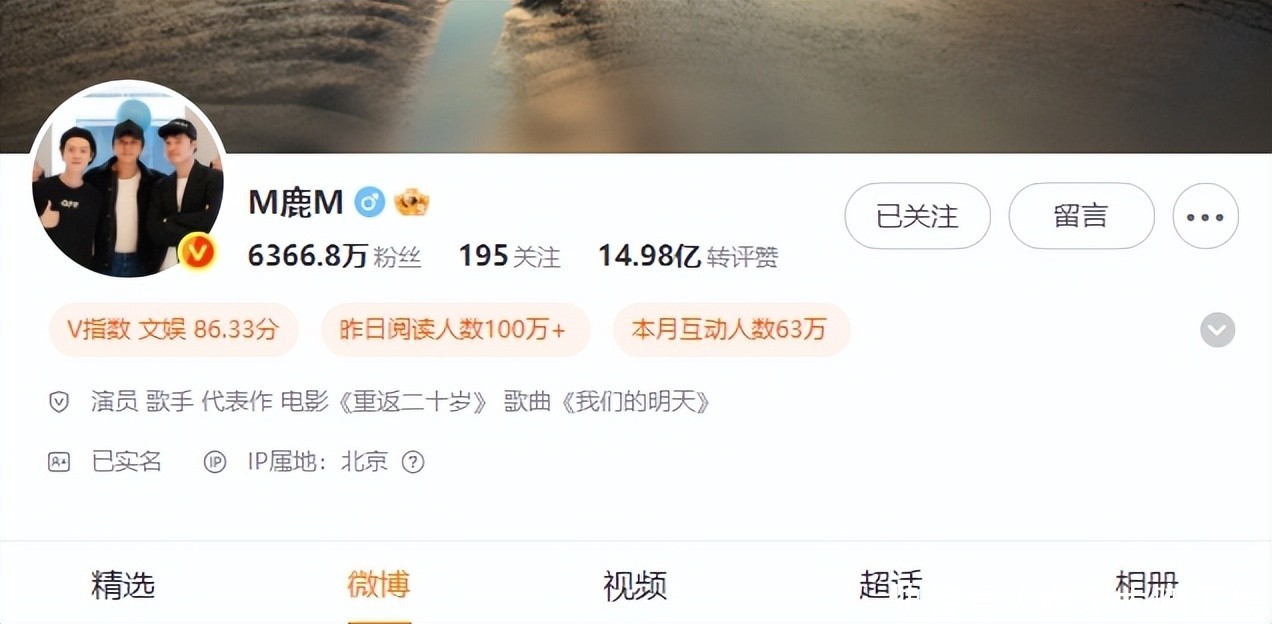The height and width of the screenshot is (624, 1272).
Task: Switch to the 精选 tab
Action: pos(123,586)
